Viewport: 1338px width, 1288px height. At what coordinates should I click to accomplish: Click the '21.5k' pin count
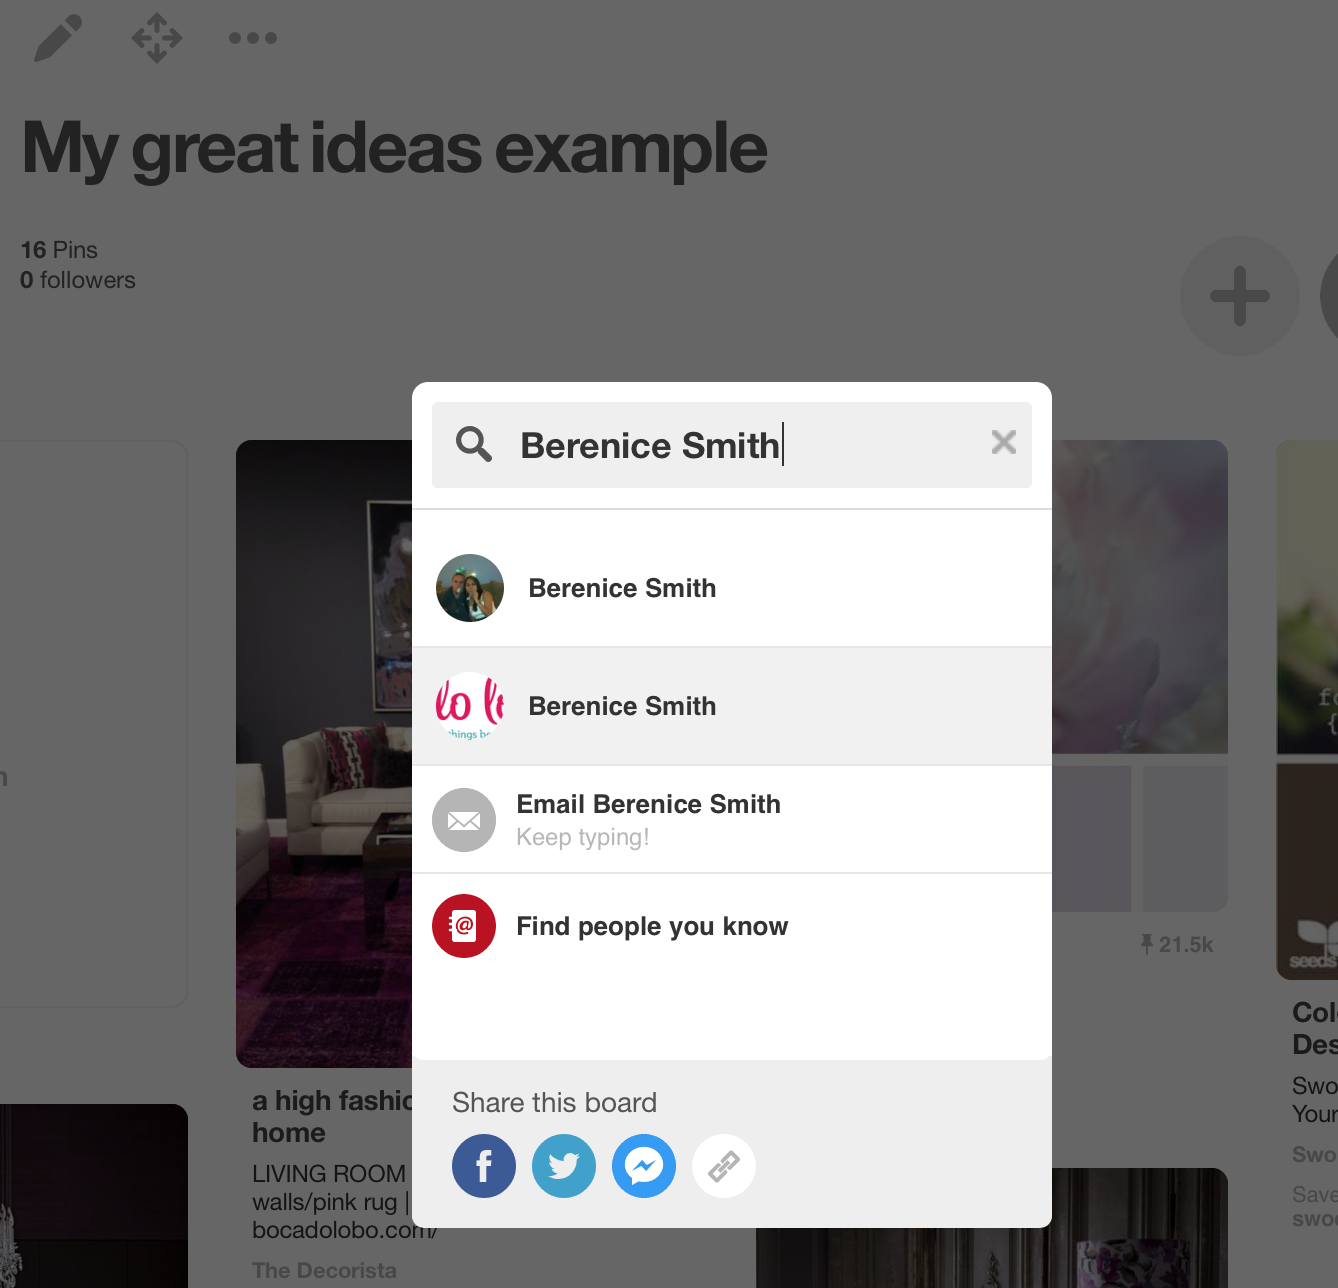1177,944
